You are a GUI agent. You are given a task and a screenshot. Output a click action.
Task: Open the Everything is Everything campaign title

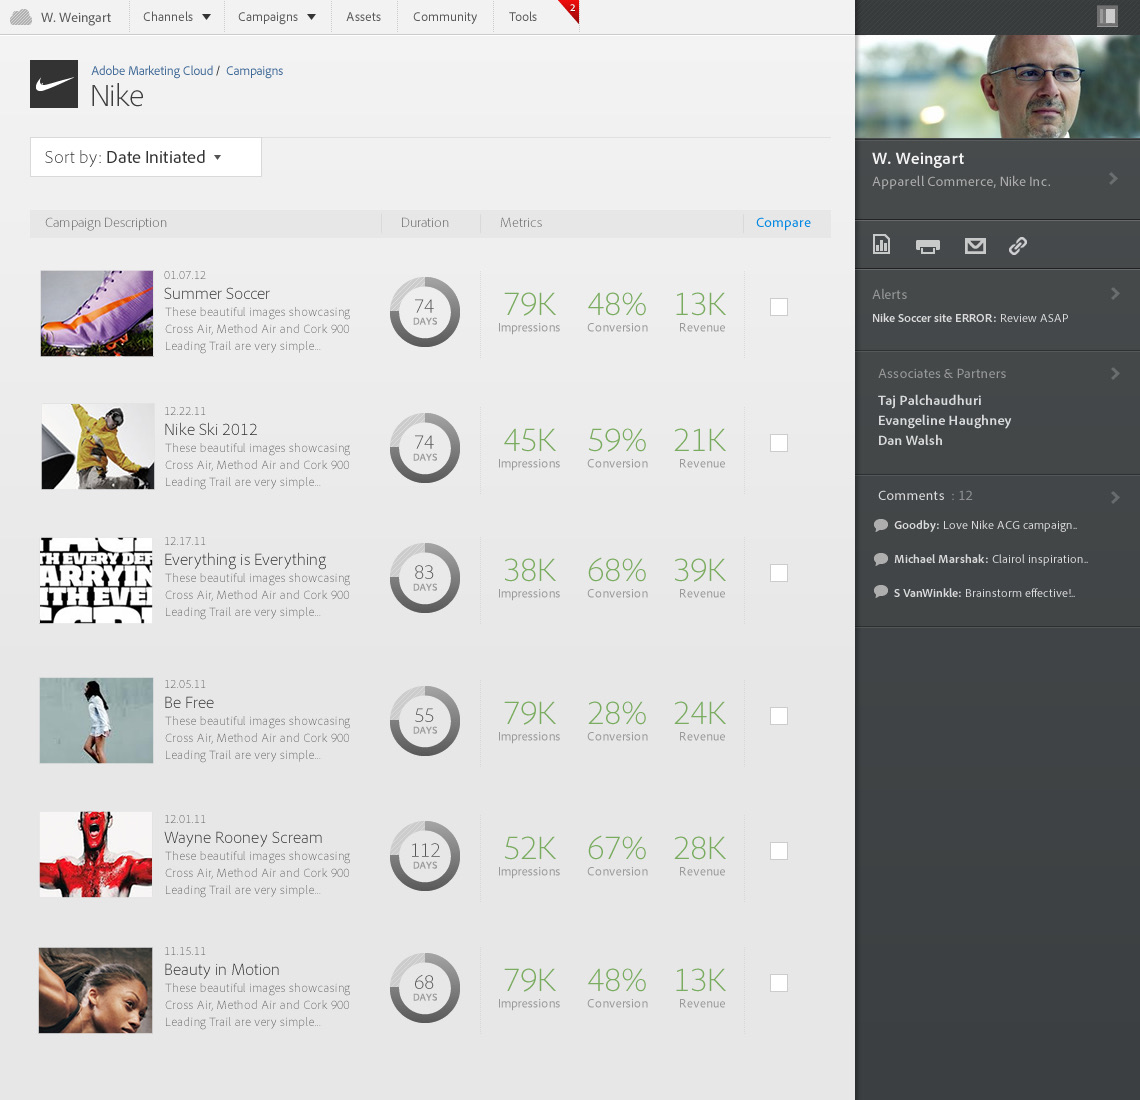(245, 560)
